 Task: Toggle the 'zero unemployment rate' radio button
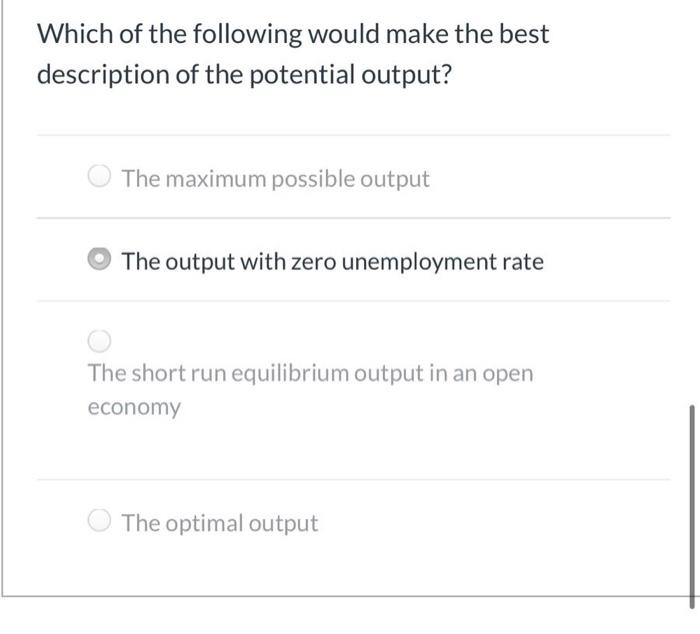point(99,262)
